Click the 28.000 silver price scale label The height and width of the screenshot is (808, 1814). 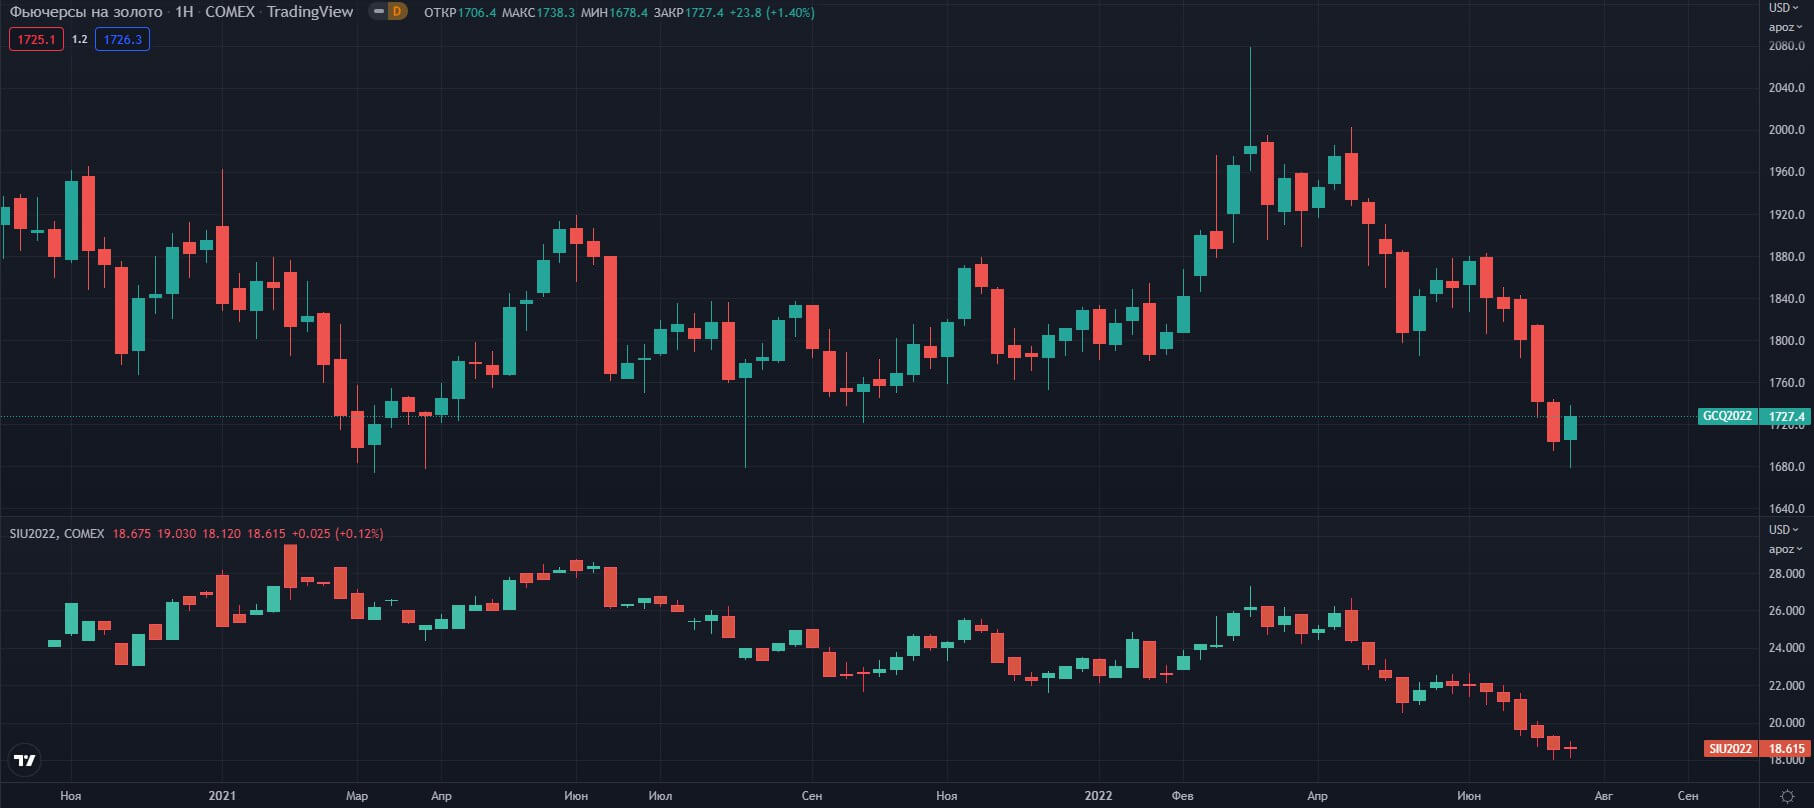pos(1786,574)
